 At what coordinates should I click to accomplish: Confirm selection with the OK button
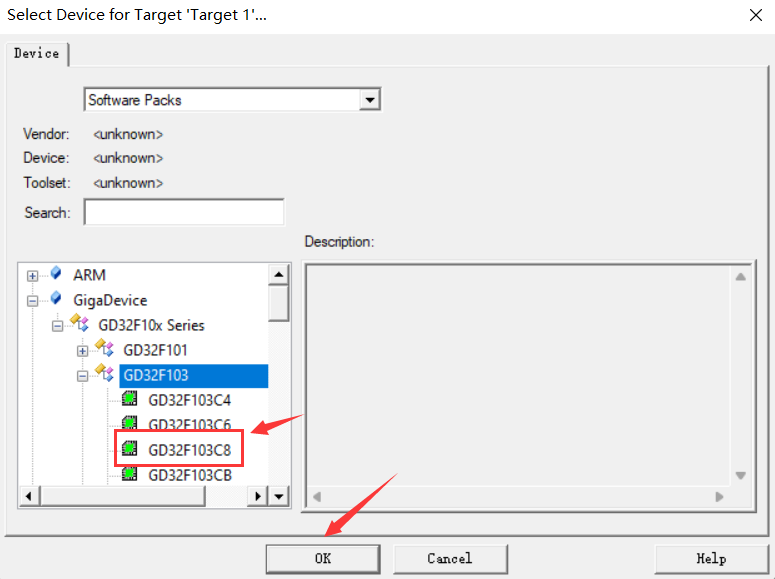point(323,559)
